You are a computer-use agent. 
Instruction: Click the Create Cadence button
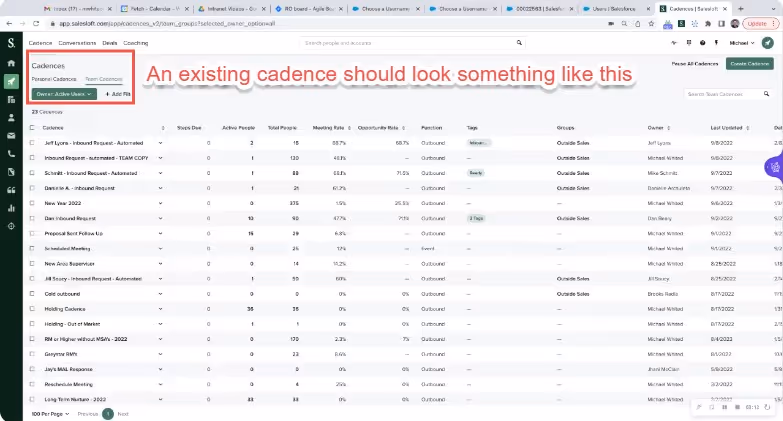pos(750,64)
